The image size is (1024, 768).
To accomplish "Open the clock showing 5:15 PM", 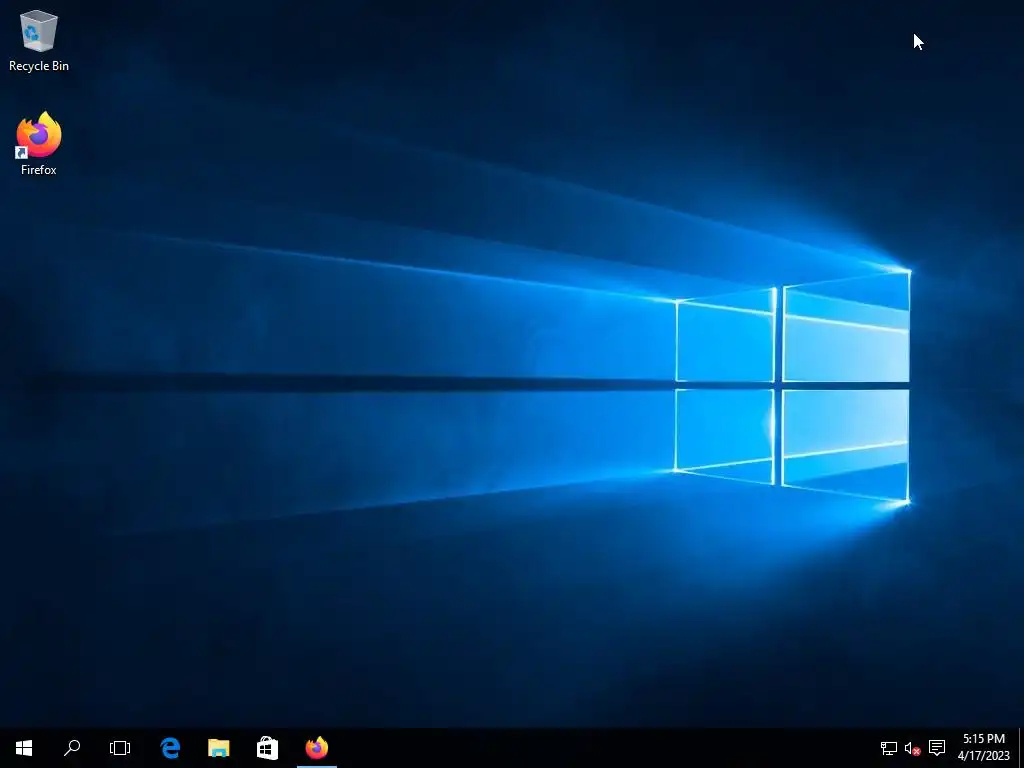I will (984, 748).
